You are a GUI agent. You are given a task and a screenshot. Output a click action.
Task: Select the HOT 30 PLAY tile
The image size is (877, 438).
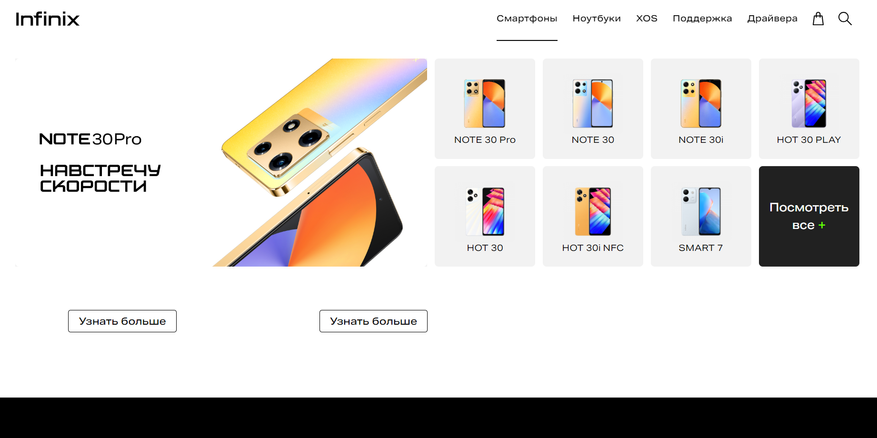pyautogui.click(x=809, y=109)
